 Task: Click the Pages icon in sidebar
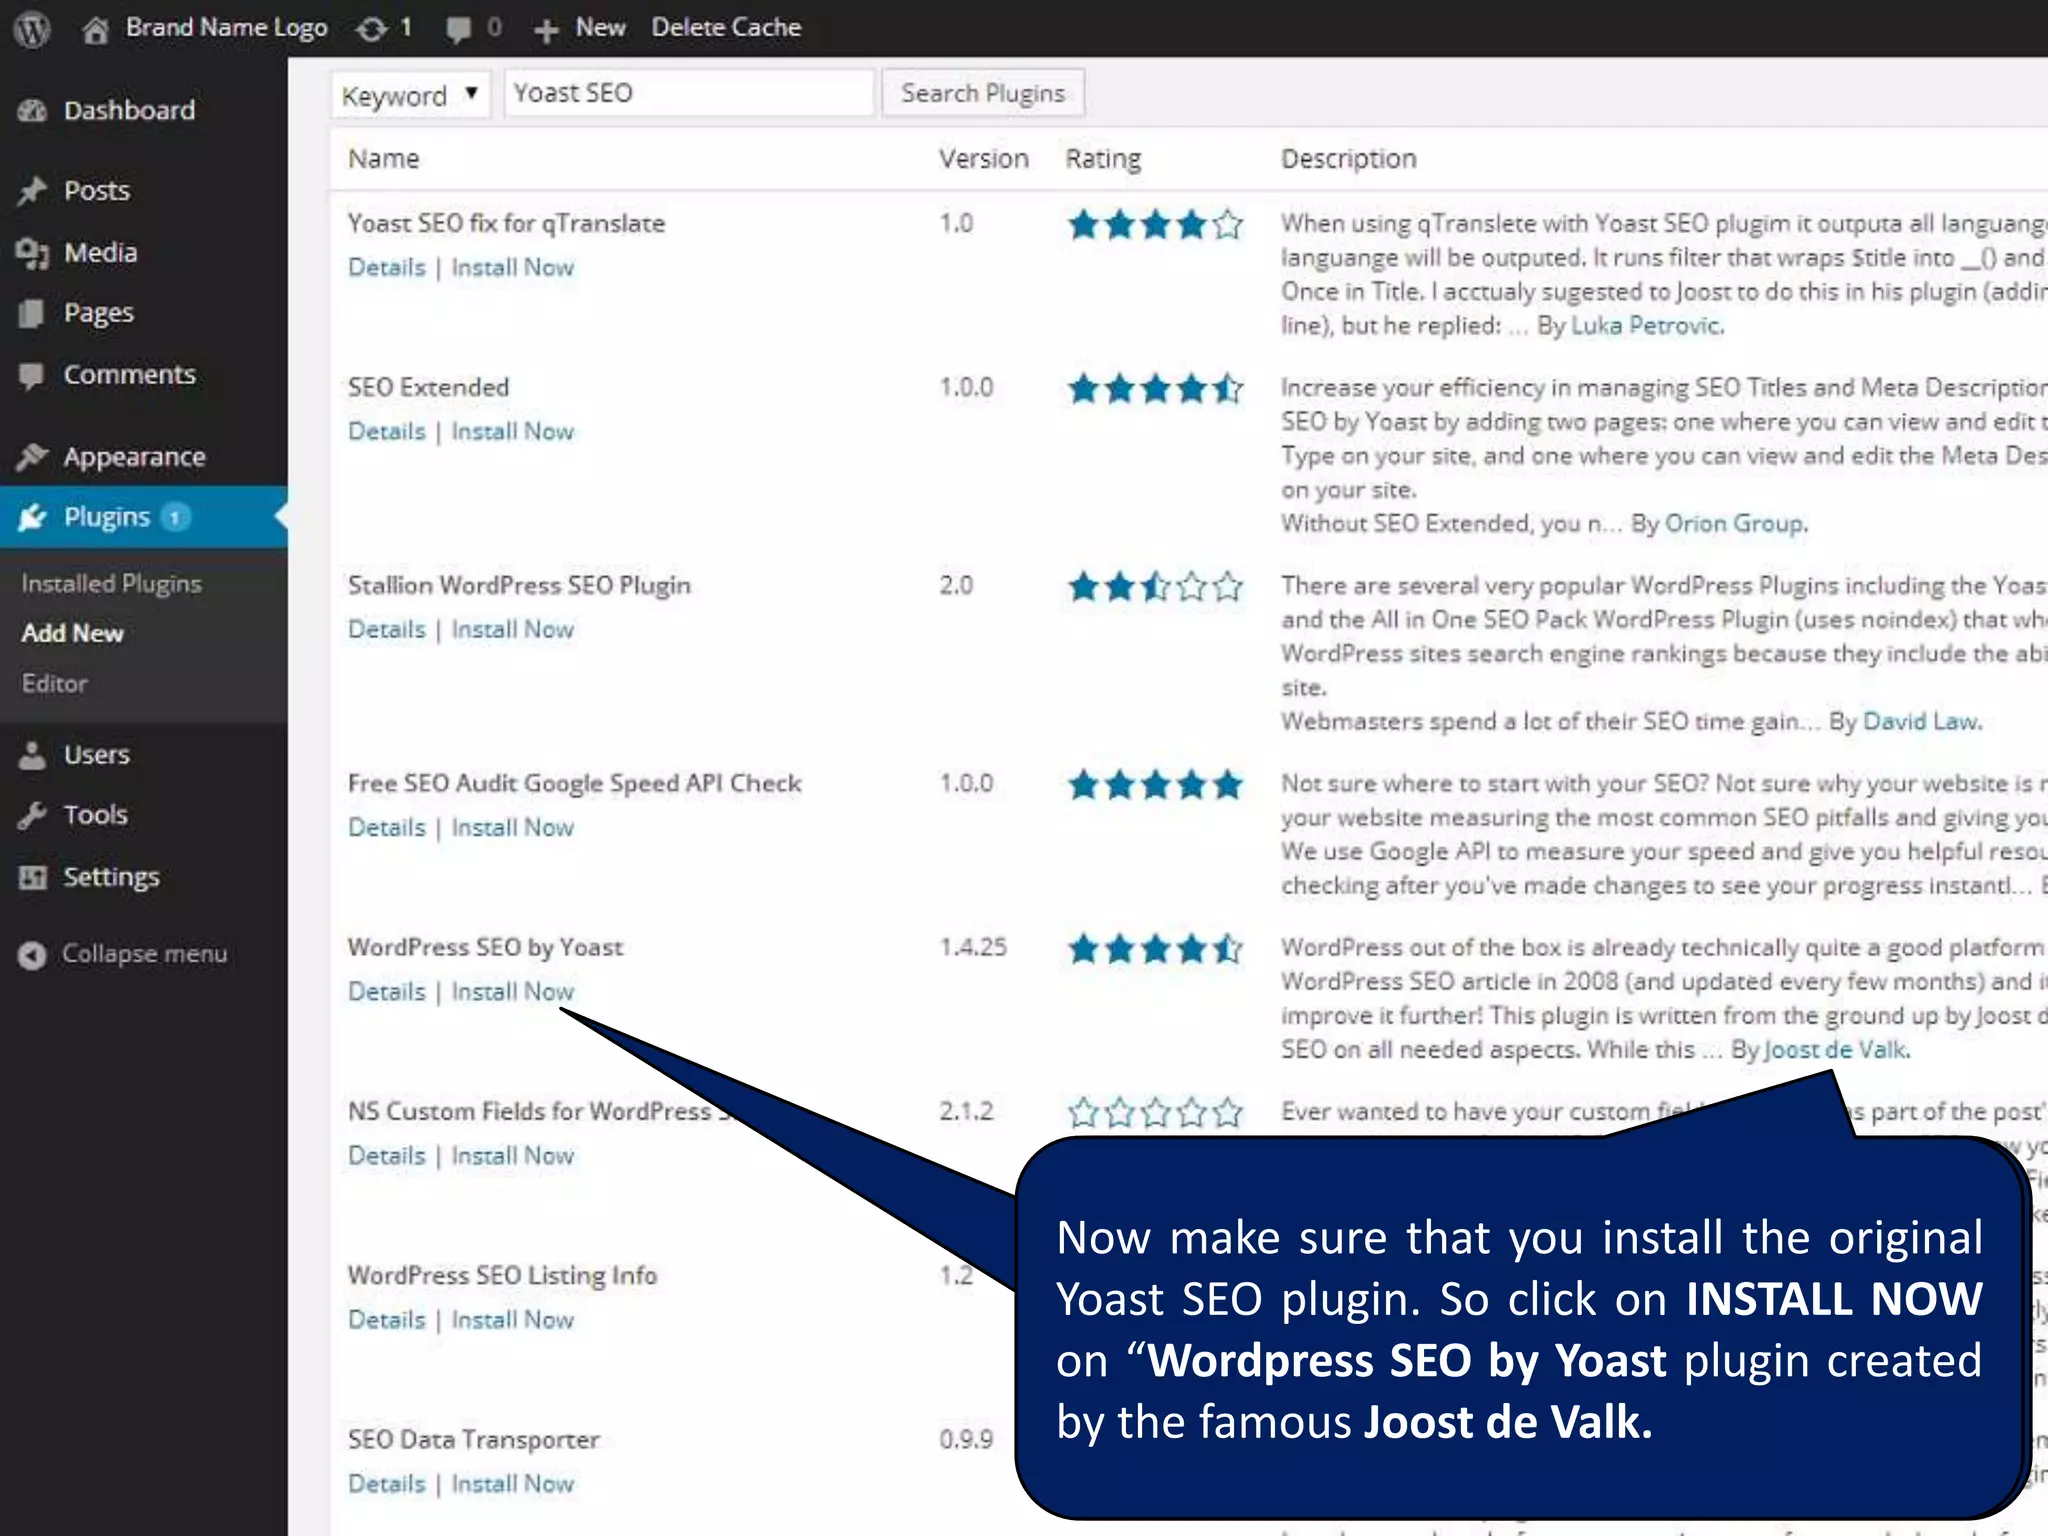tap(32, 314)
